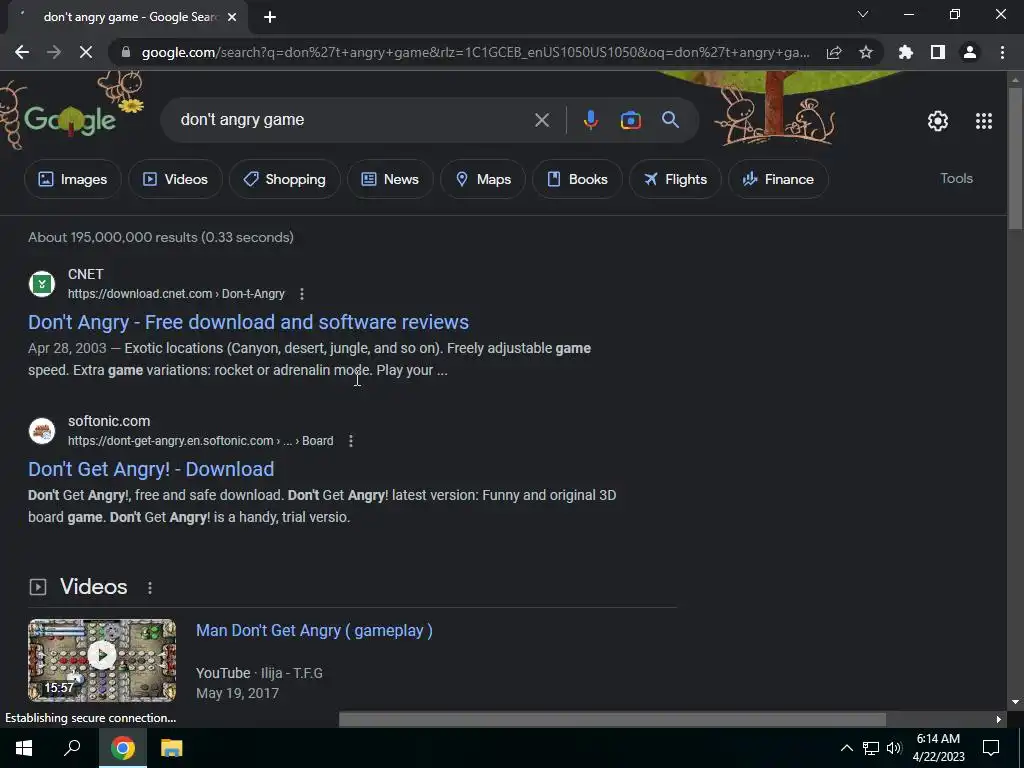Close the don't angry game tab

tap(232, 17)
